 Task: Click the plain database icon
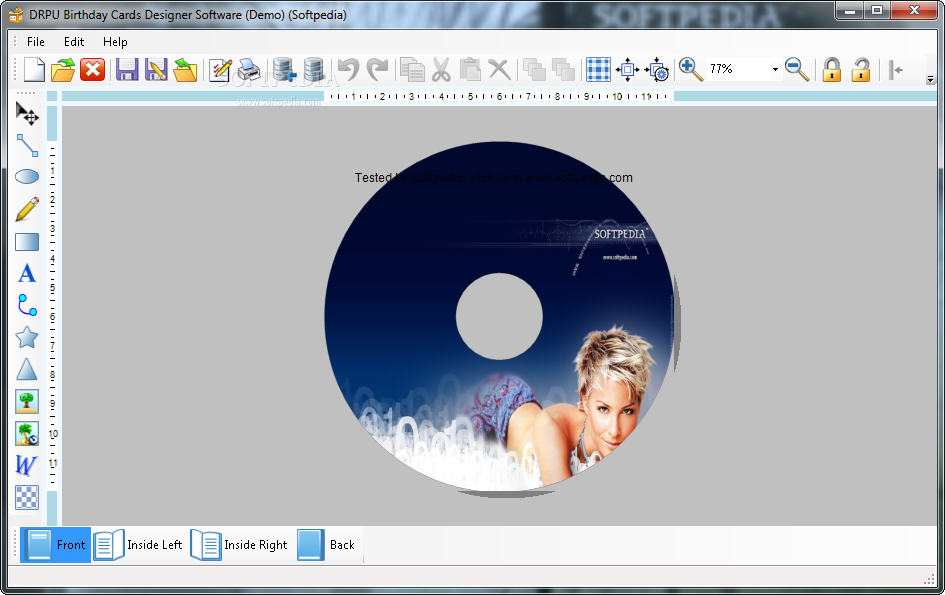(x=313, y=69)
